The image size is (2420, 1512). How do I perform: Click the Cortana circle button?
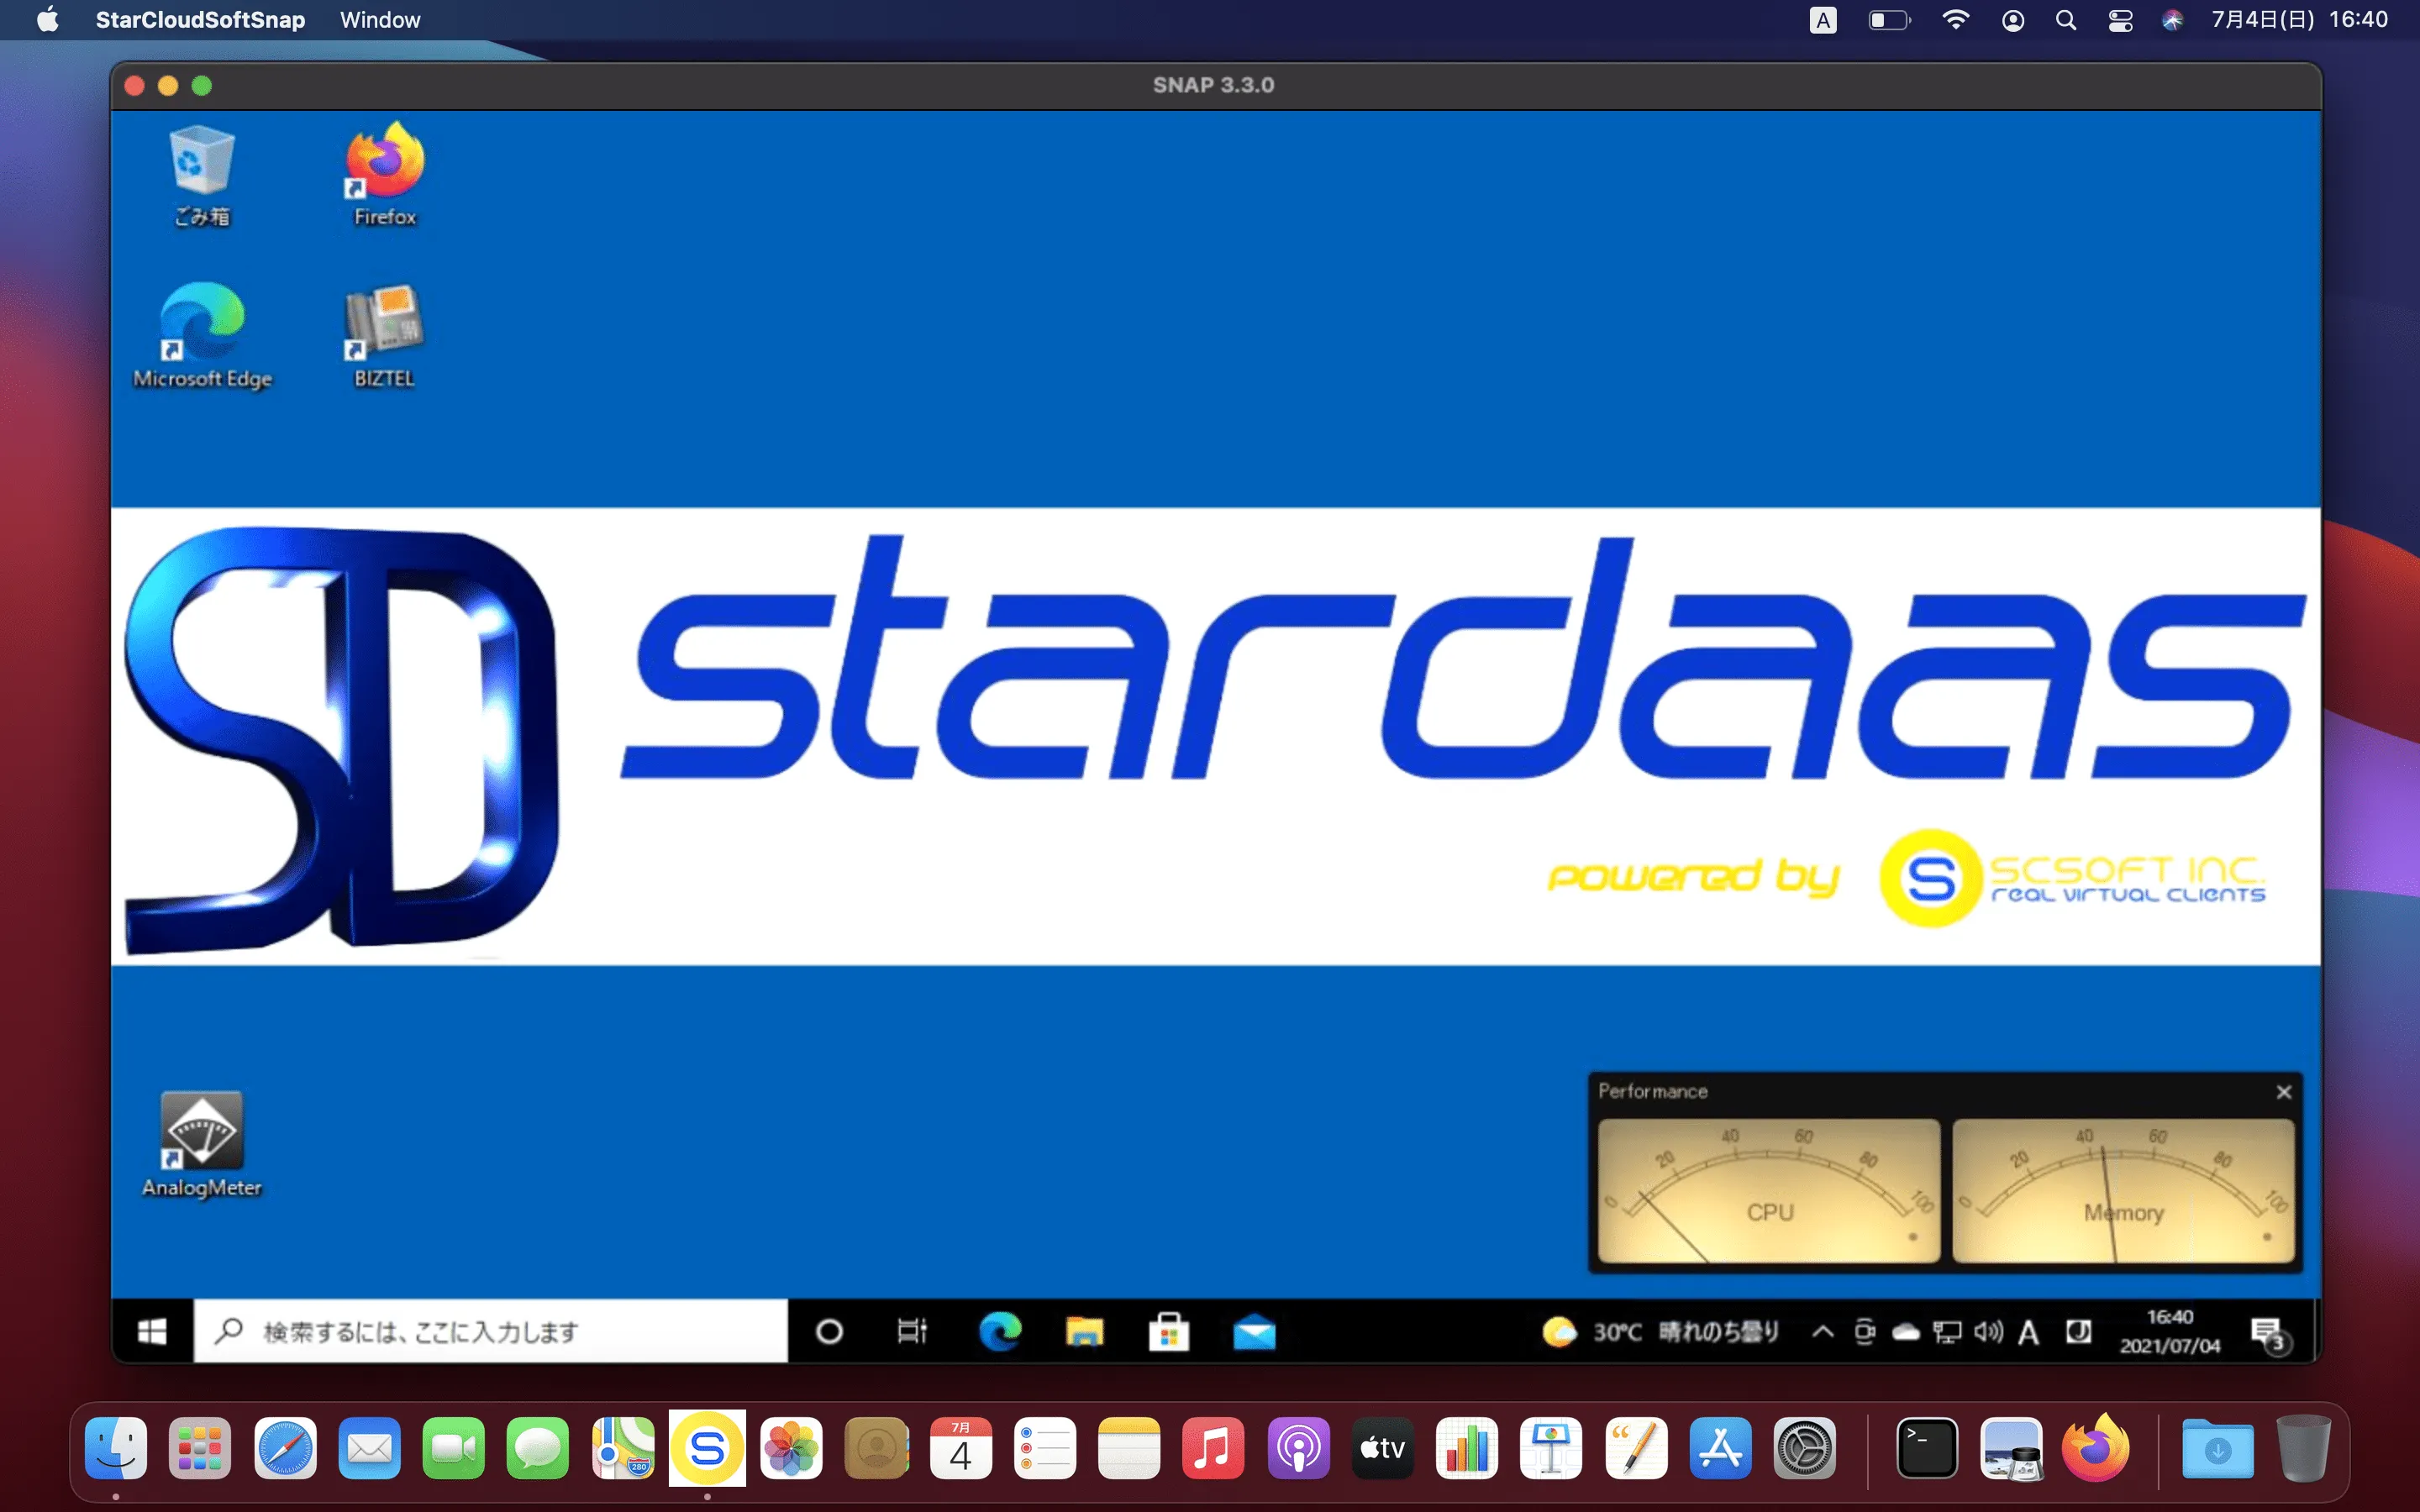[829, 1331]
